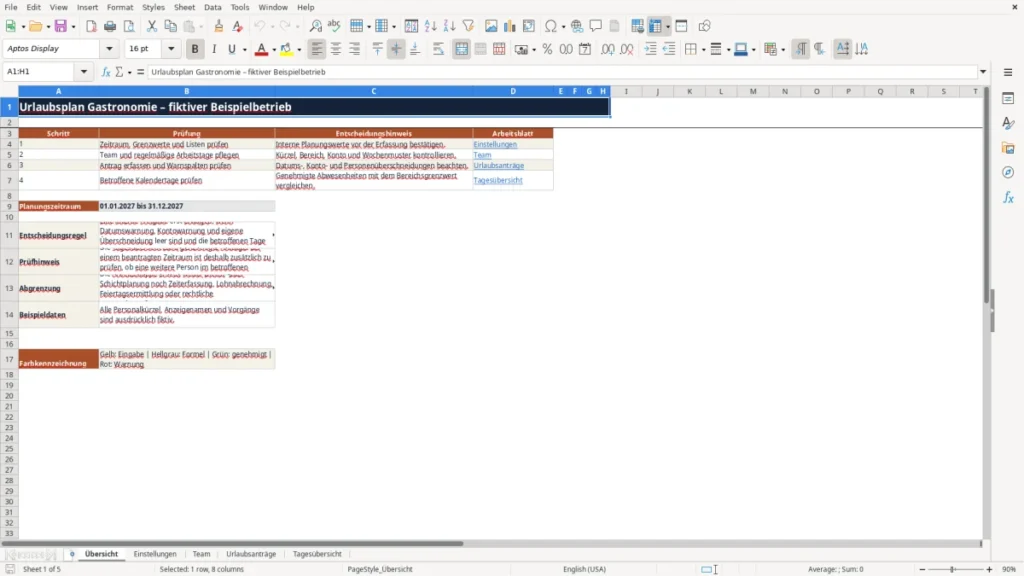
Task: Click the Function Wizard icon
Action: point(106,72)
